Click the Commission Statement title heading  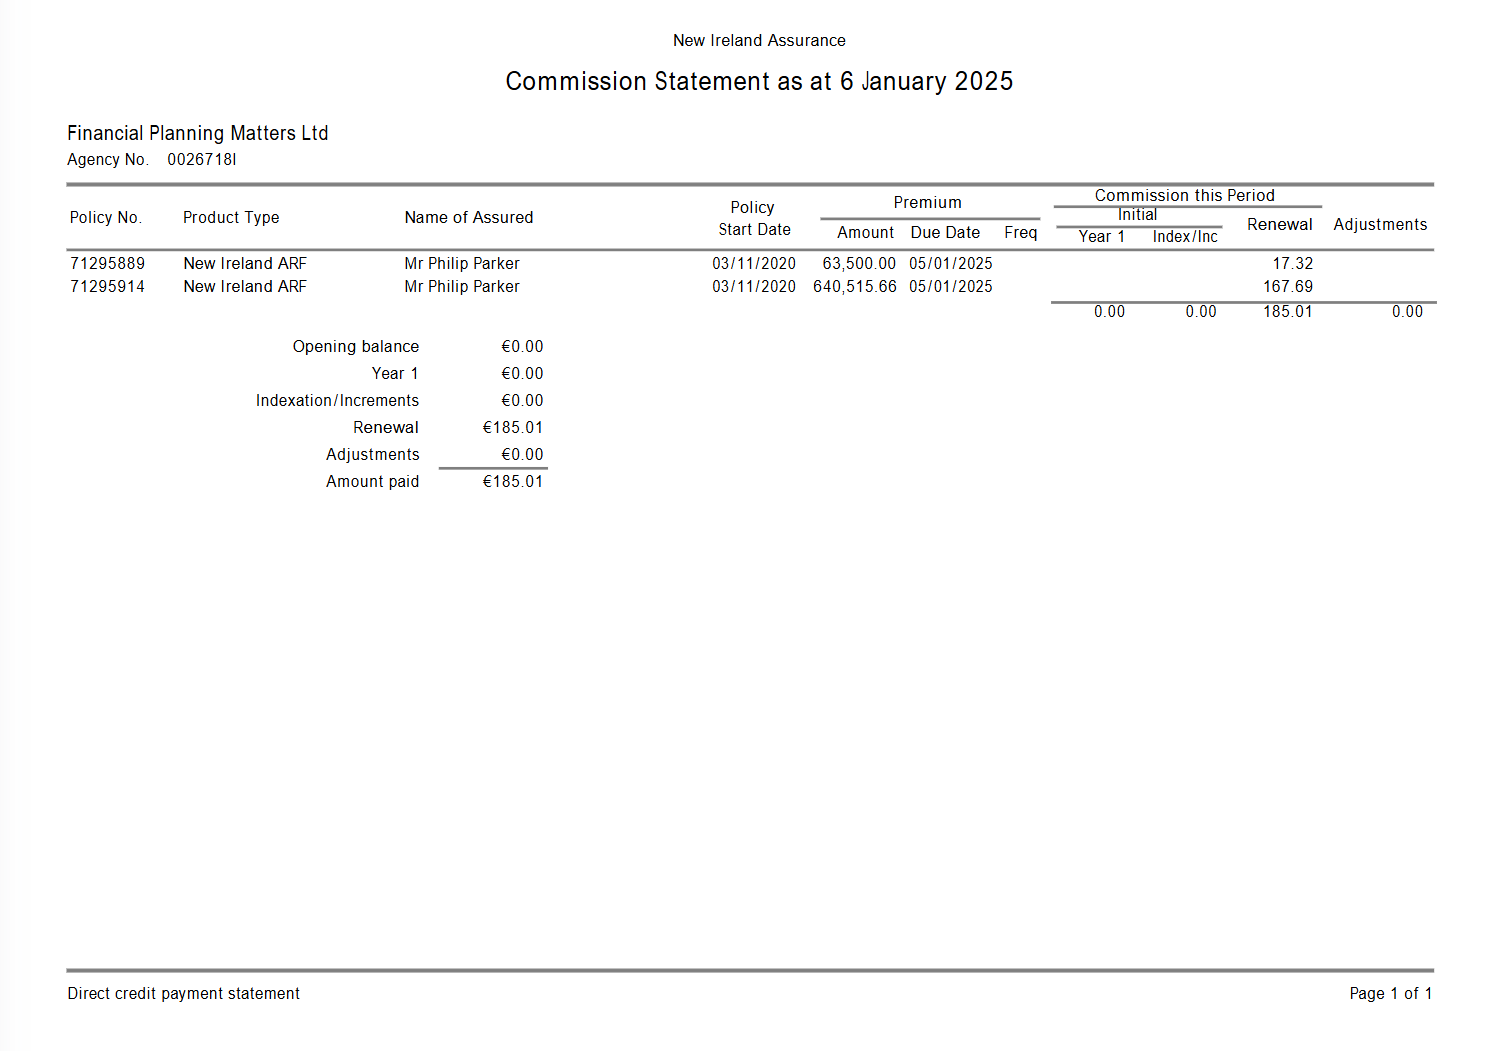[759, 81]
